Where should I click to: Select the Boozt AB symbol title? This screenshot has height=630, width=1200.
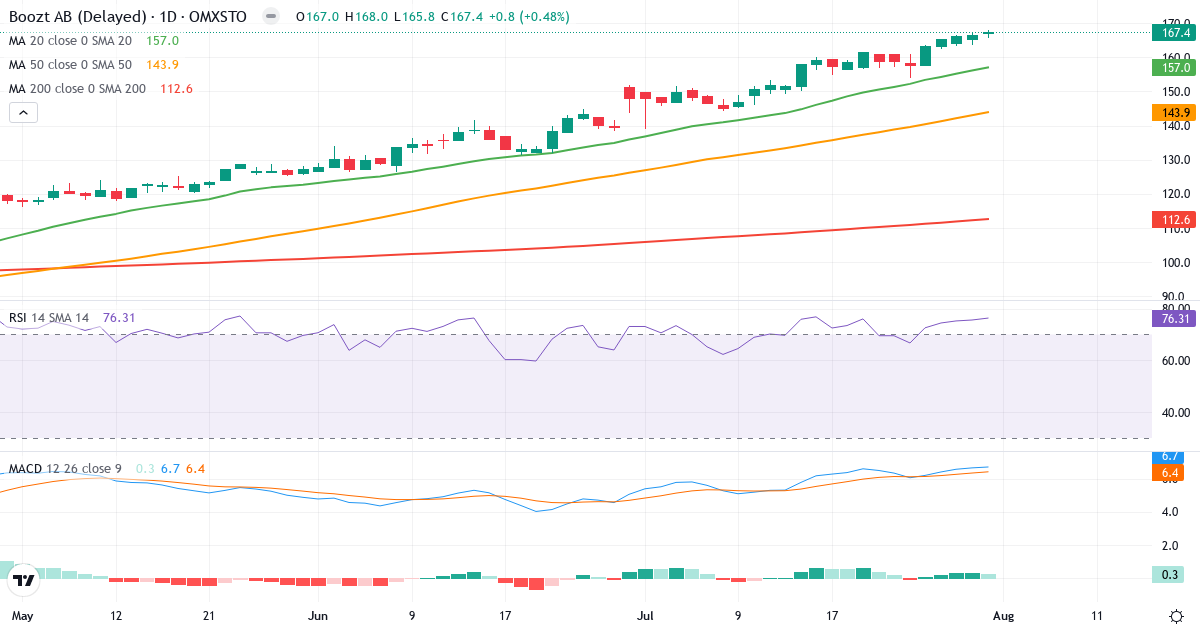[x=127, y=17]
